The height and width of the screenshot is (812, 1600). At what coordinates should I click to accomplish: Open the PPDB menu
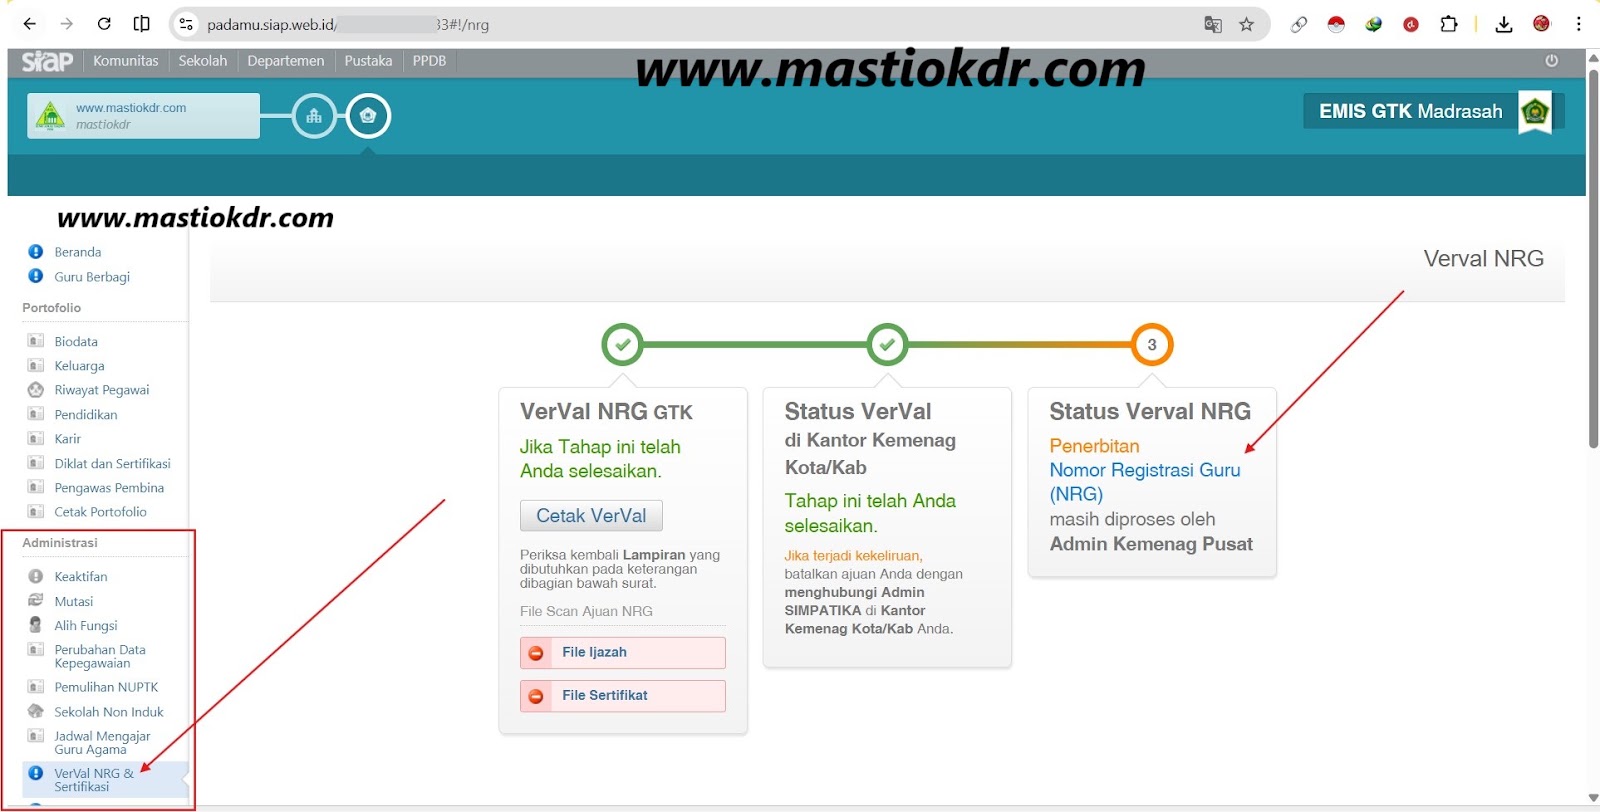(429, 61)
